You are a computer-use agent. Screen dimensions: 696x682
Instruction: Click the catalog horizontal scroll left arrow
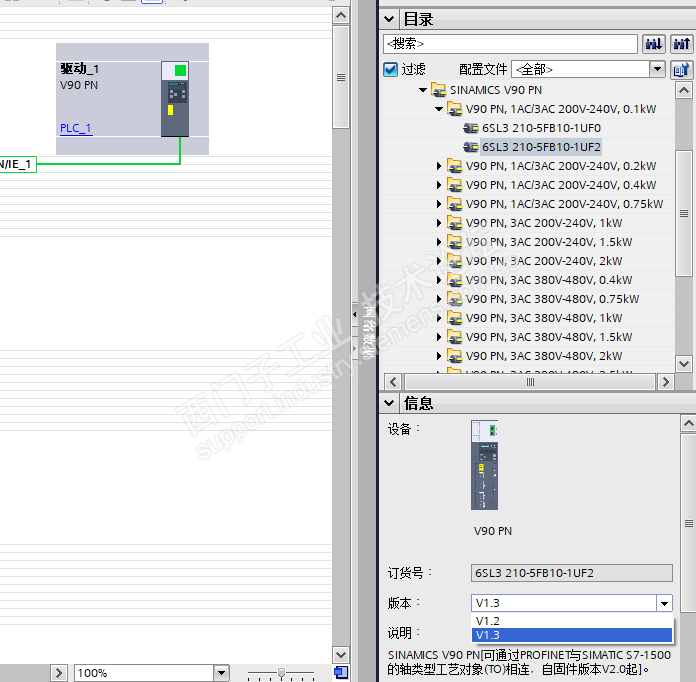tap(393, 382)
